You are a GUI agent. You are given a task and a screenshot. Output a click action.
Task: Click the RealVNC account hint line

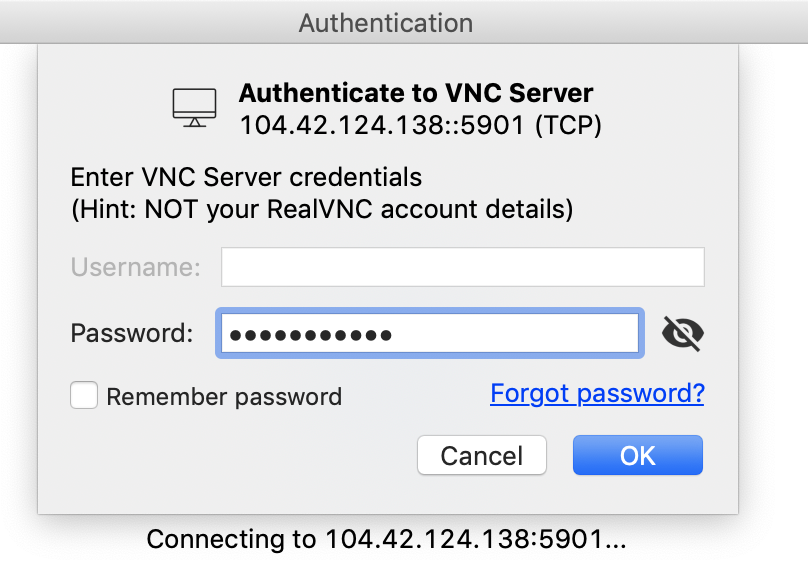(x=322, y=210)
